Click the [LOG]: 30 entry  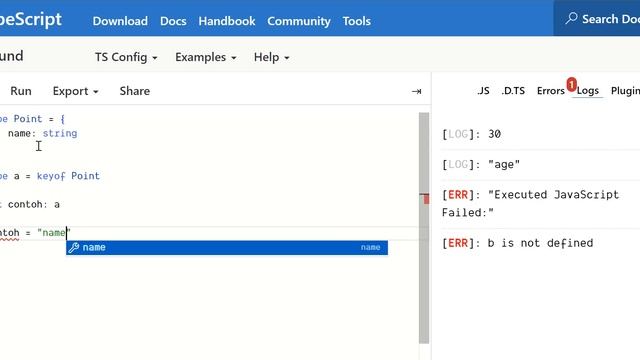[471, 134]
